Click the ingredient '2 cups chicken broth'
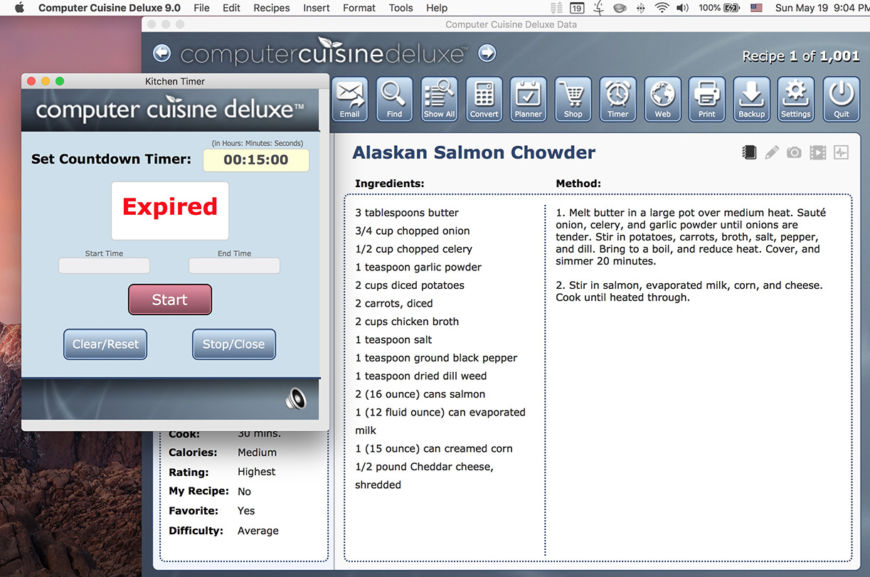The height and width of the screenshot is (577, 870). point(407,321)
